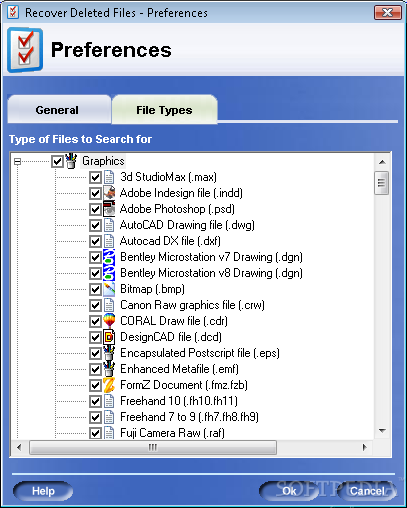Click the Ok button
Viewport: 407px width, 508px height.
click(x=289, y=491)
